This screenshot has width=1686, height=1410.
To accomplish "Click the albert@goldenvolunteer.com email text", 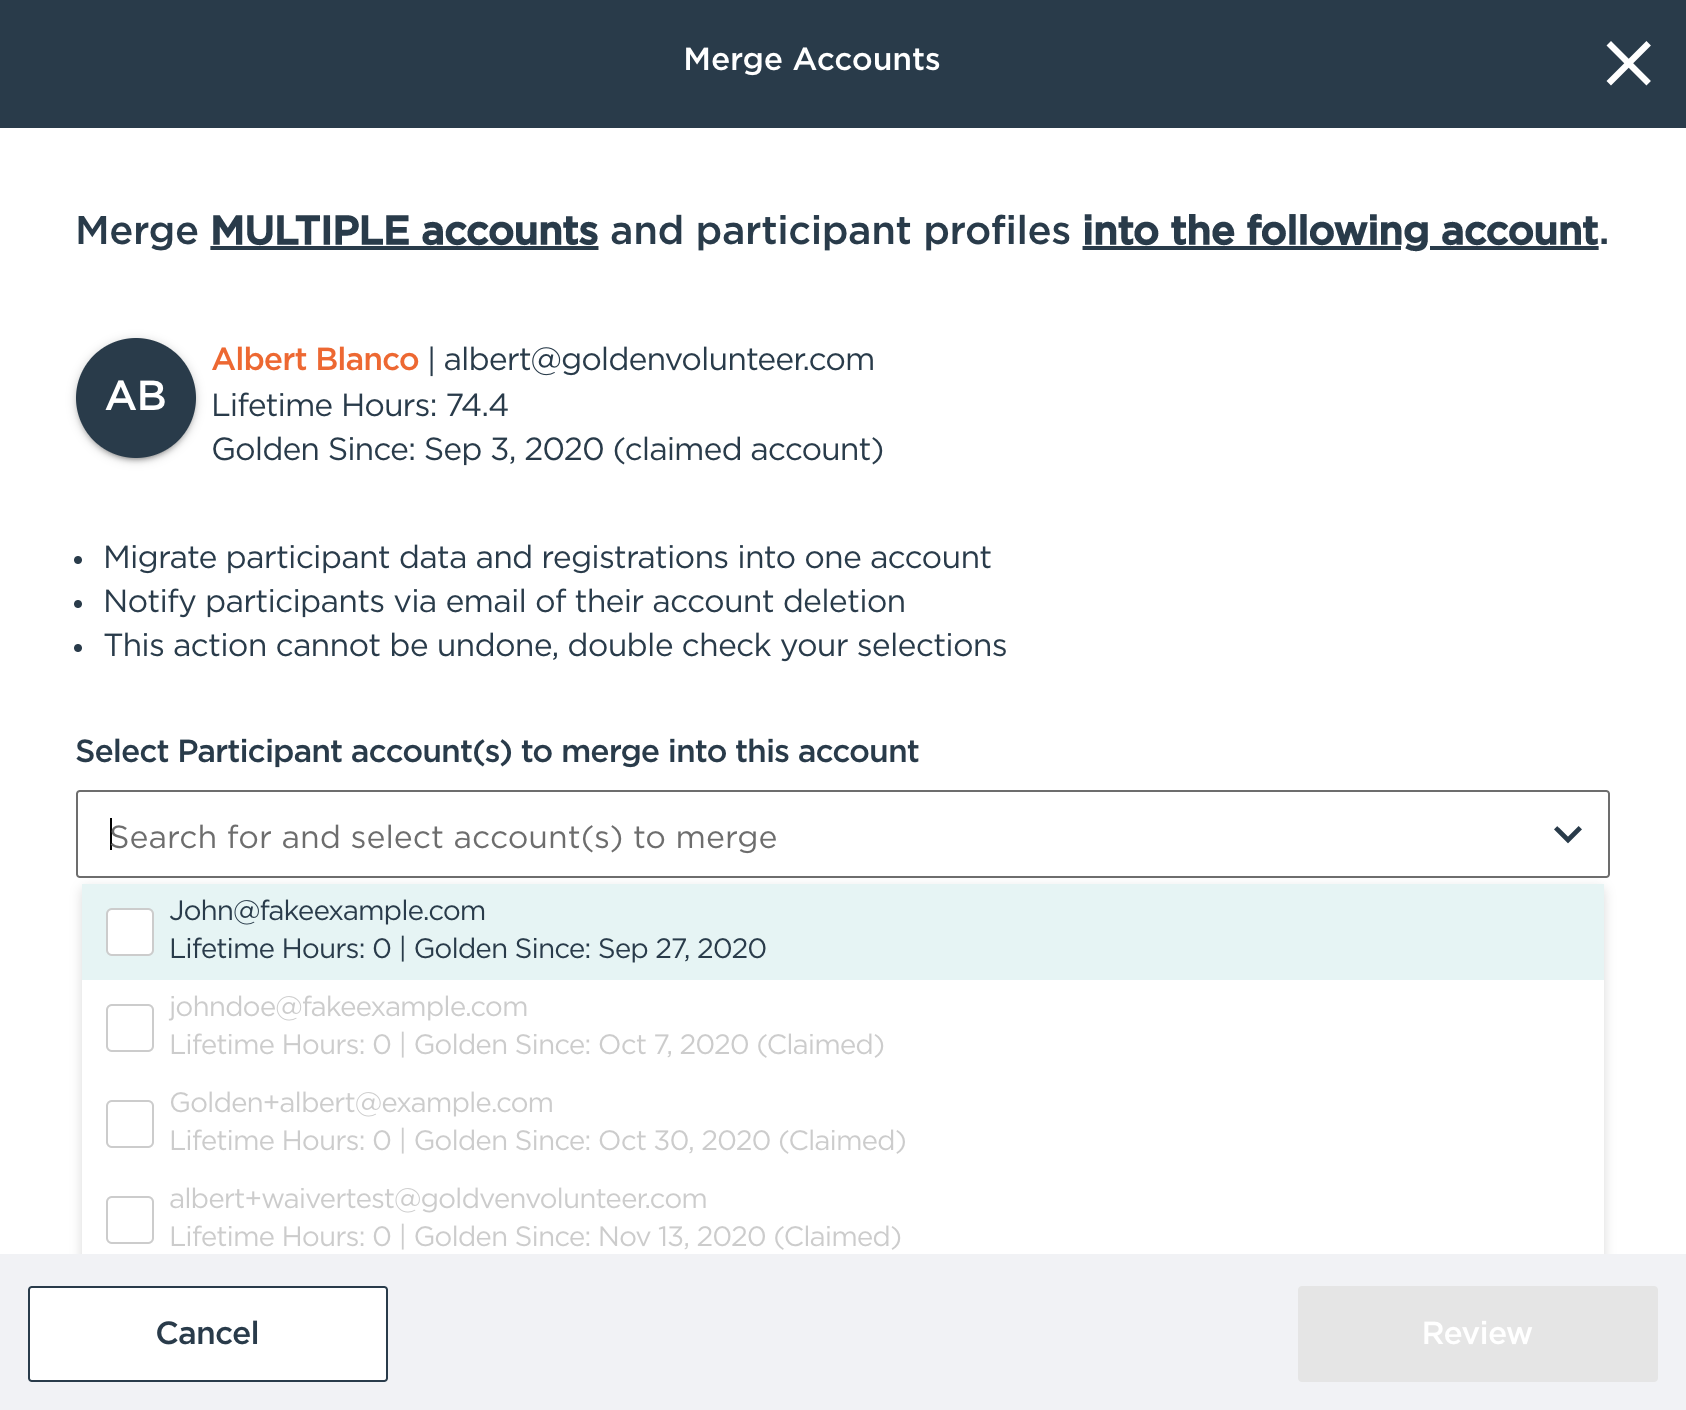I will [658, 359].
